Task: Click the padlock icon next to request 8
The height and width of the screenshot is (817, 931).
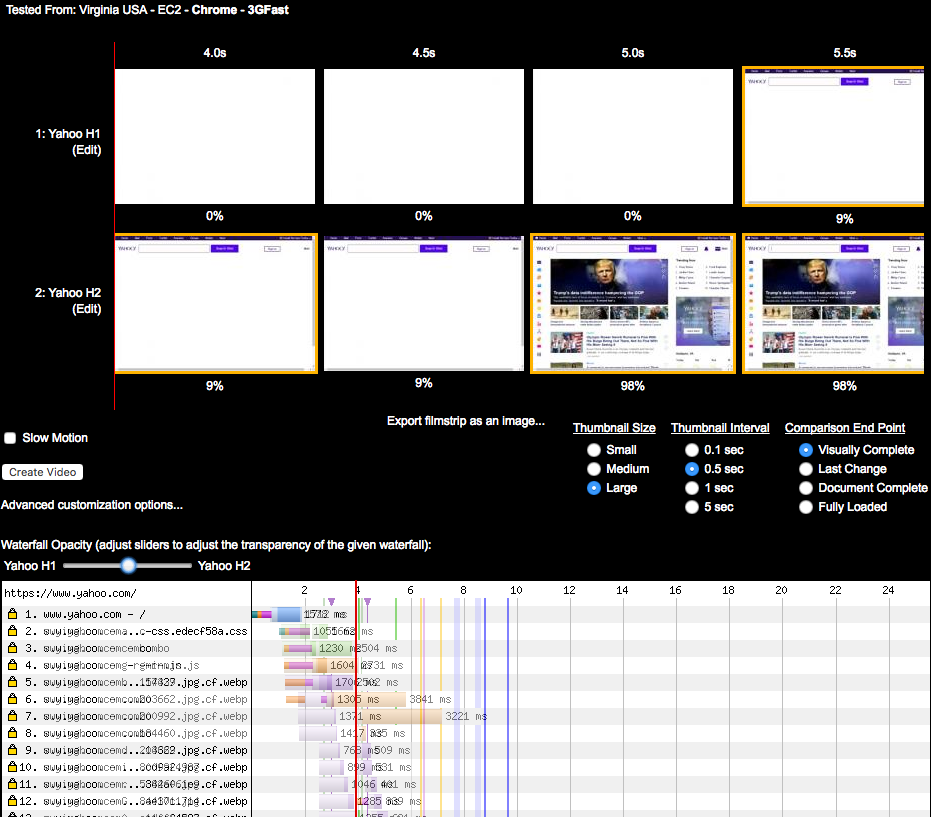Action: click(13, 733)
